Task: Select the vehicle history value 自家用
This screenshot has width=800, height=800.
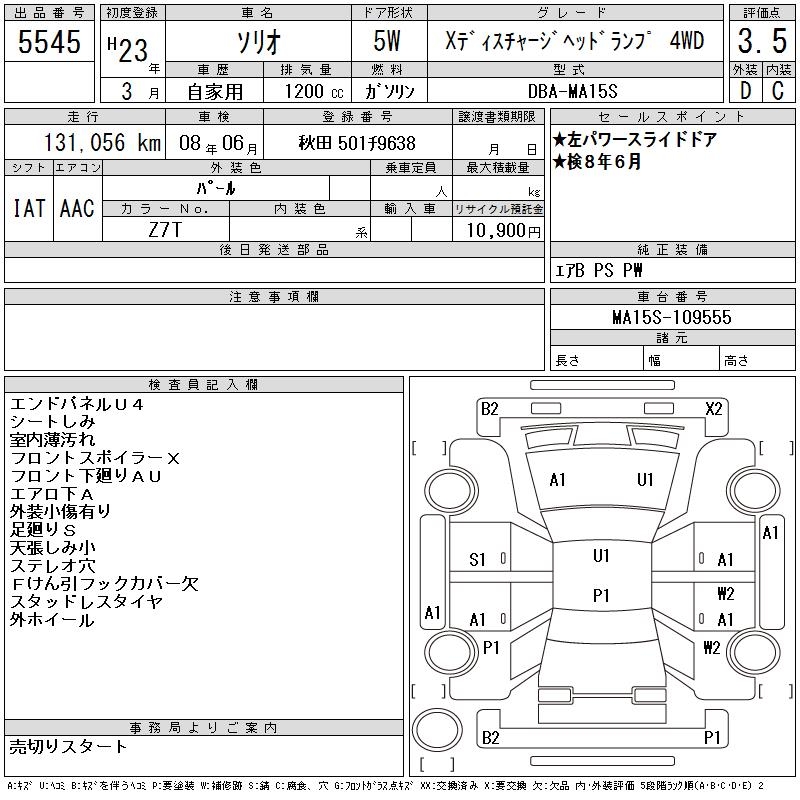Action: pos(215,92)
